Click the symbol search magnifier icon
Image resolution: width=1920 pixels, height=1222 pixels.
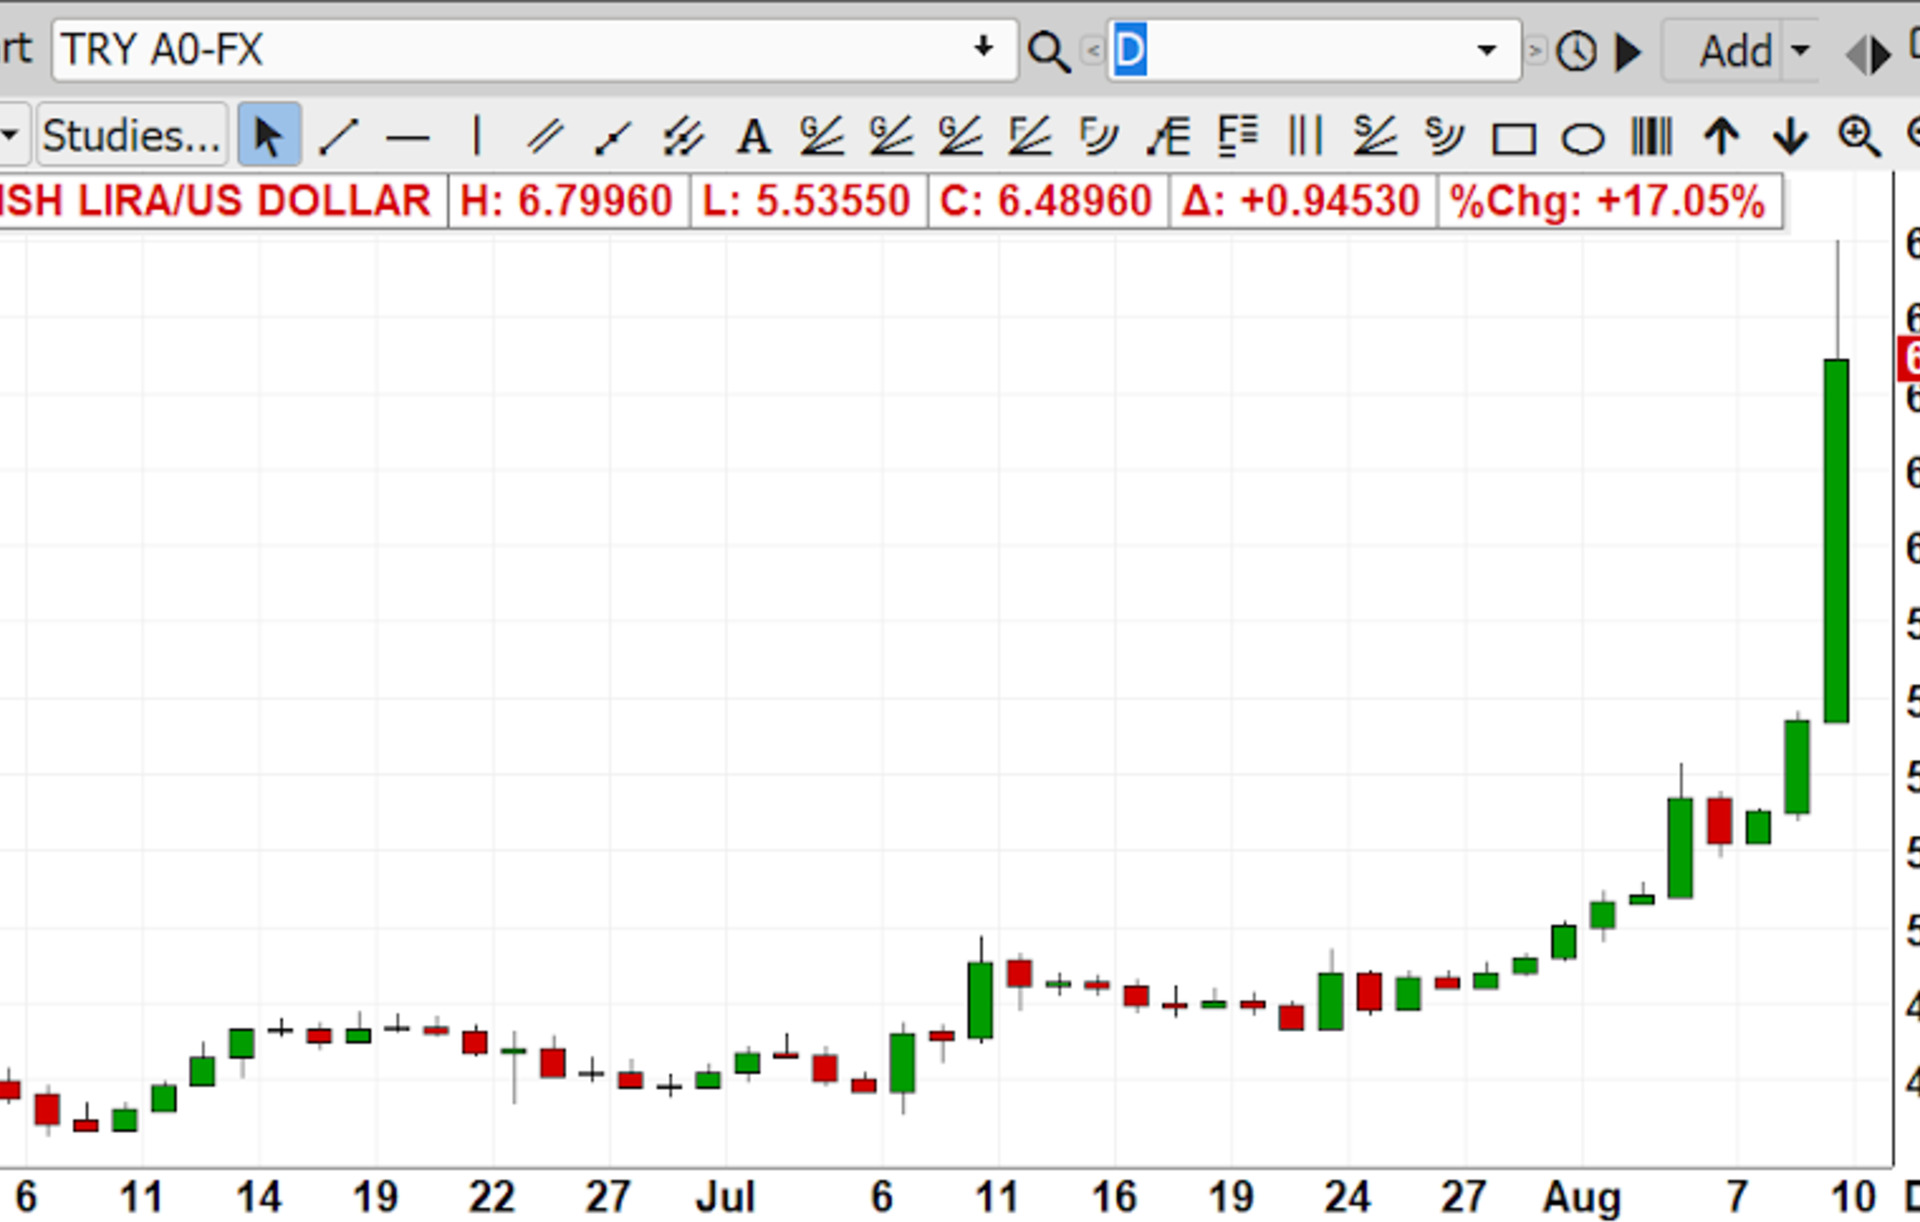point(1047,51)
